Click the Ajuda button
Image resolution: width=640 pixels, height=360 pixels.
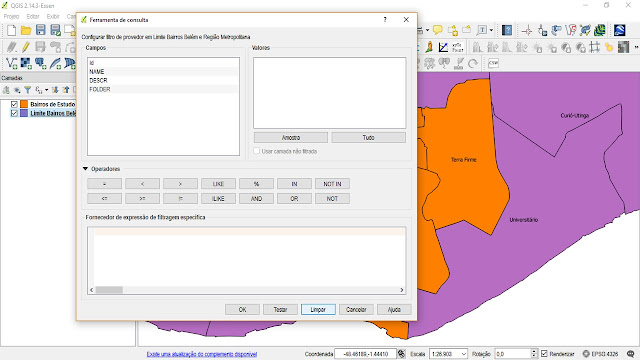tap(394, 309)
